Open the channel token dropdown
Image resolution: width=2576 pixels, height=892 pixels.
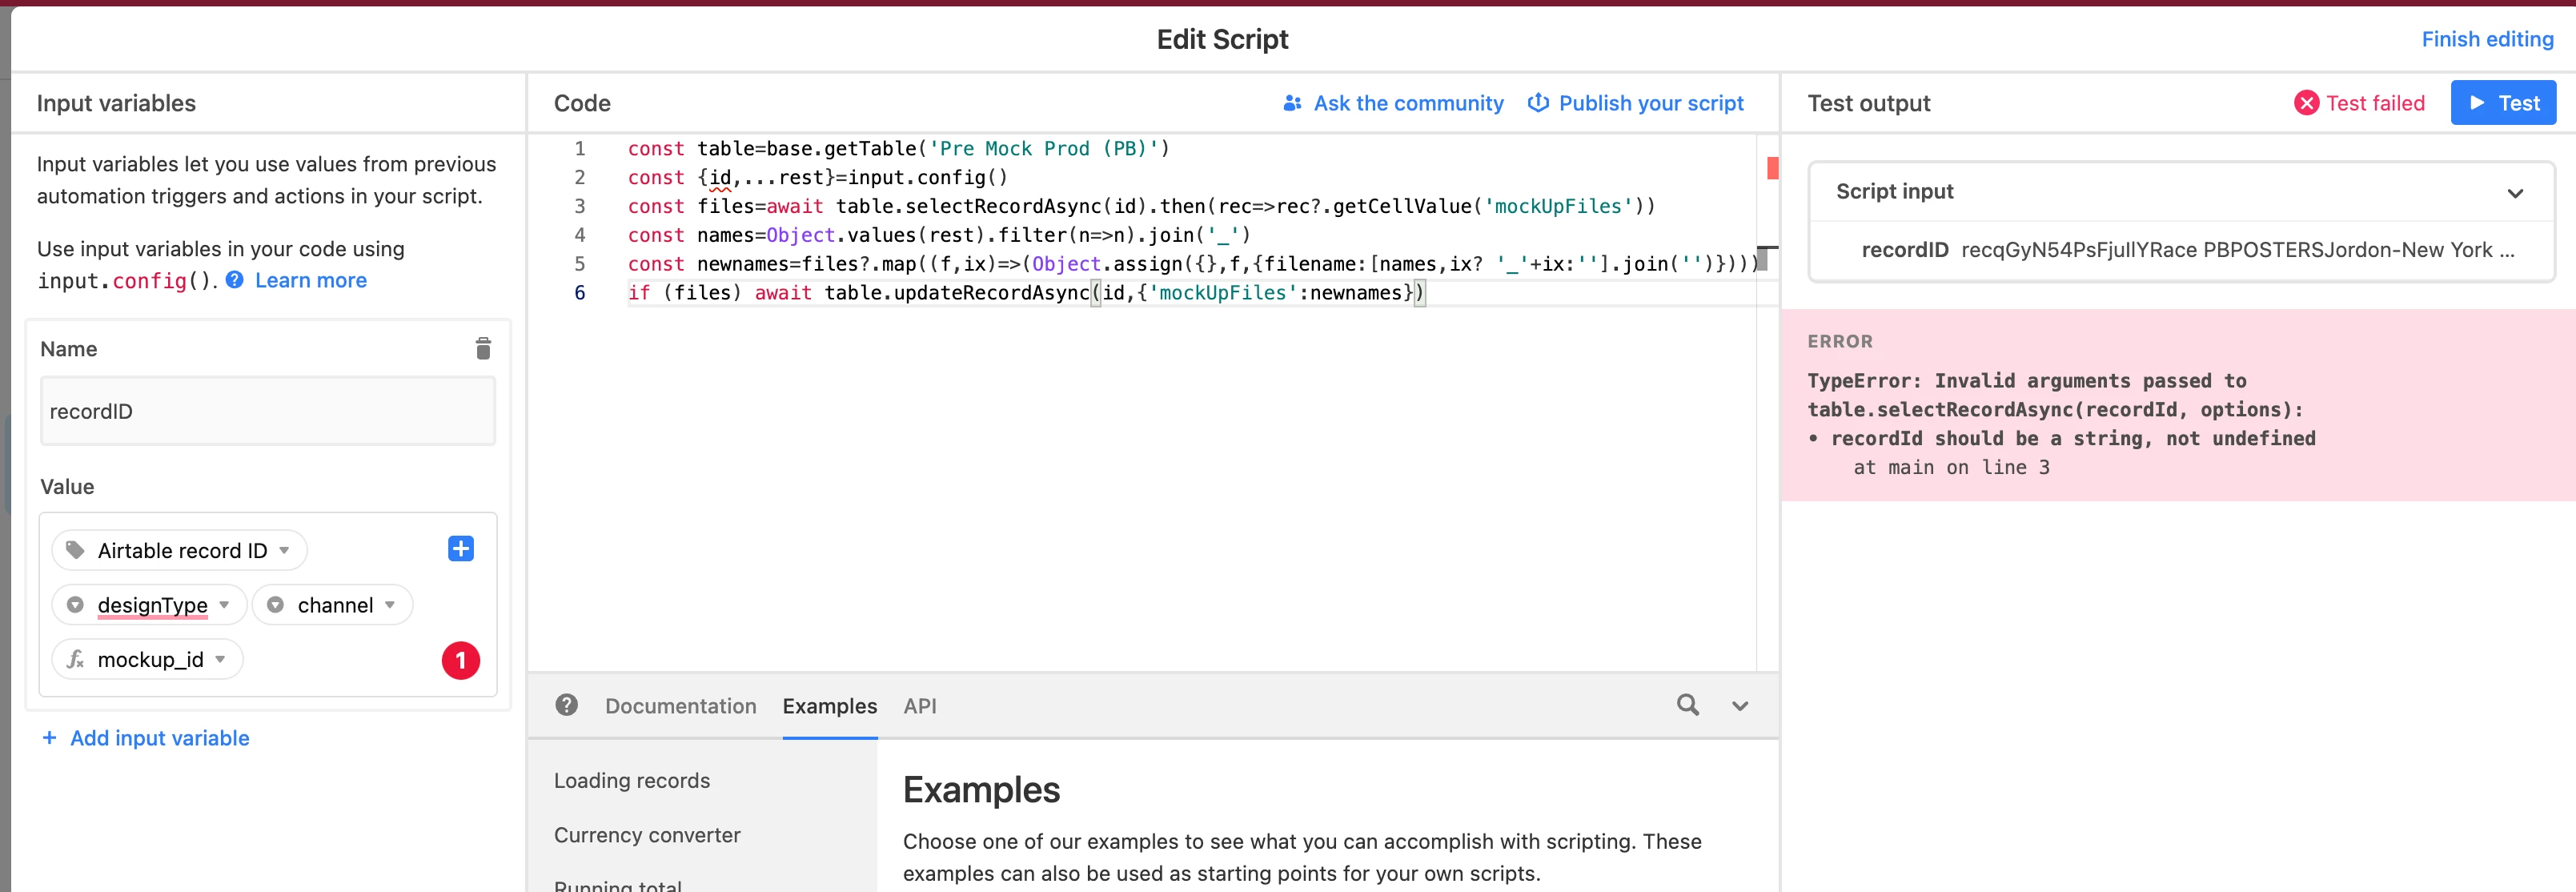[x=390, y=605]
